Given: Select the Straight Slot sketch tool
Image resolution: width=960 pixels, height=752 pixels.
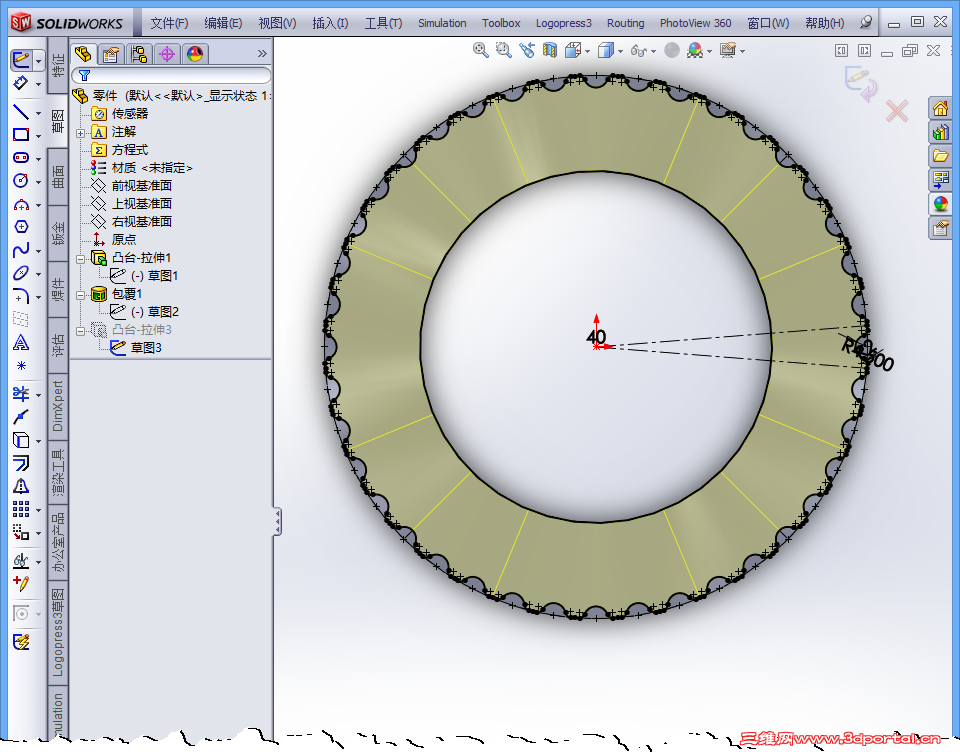Looking at the screenshot, I should click(21, 158).
